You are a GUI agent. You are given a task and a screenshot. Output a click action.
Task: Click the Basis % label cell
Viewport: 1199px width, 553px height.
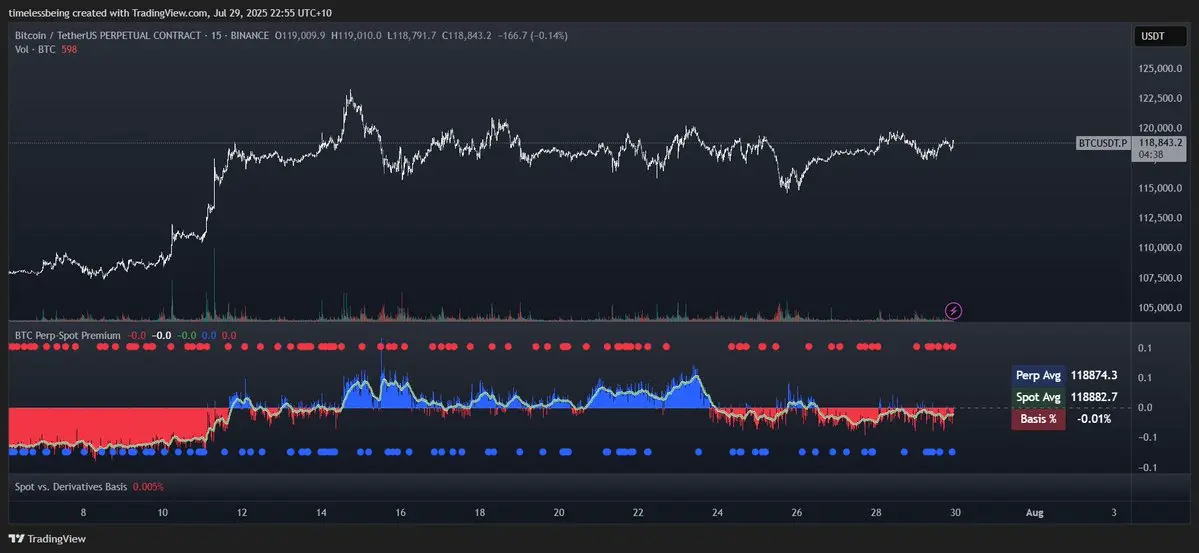click(1038, 418)
